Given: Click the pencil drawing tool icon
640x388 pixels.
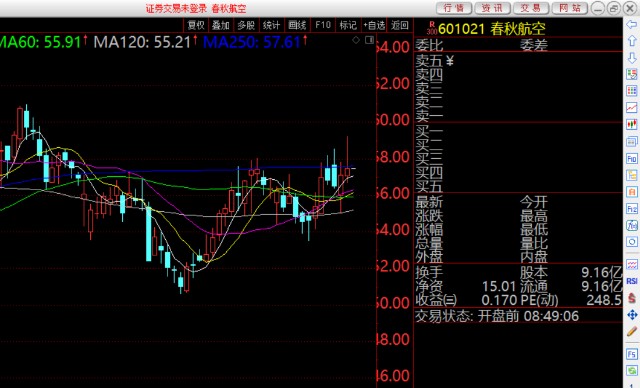Looking at the screenshot, I should [x=631, y=331].
